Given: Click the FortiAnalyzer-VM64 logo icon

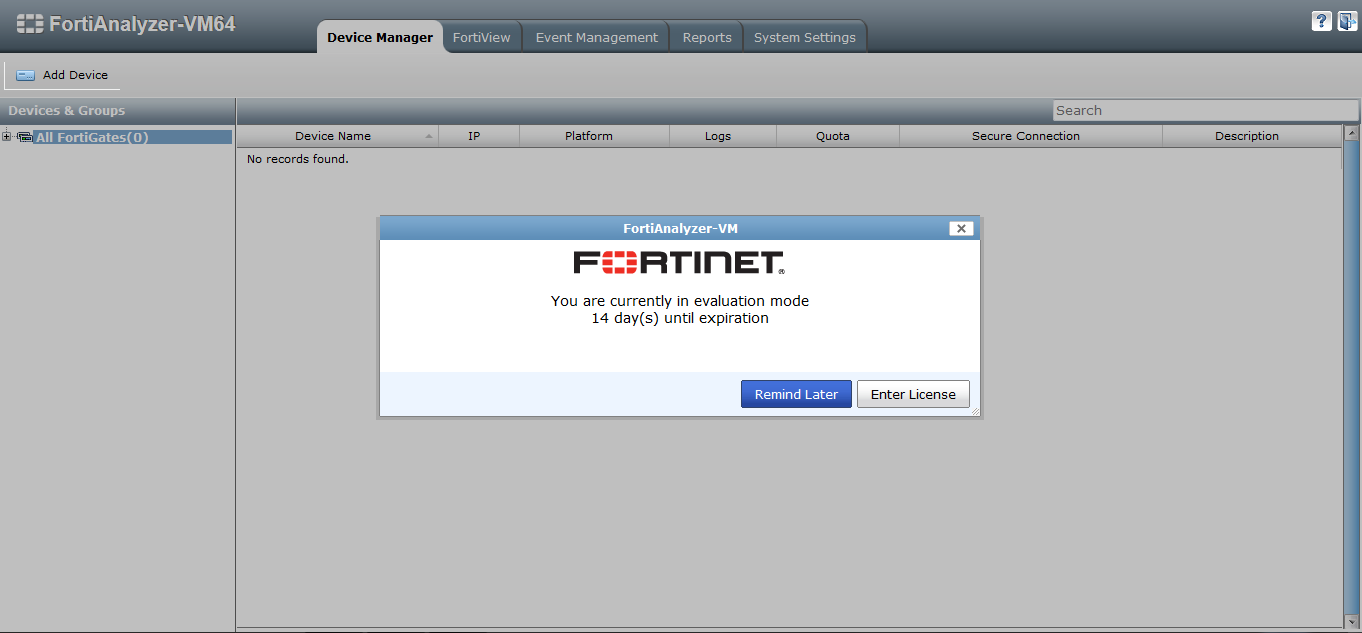Looking at the screenshot, I should [x=30, y=23].
